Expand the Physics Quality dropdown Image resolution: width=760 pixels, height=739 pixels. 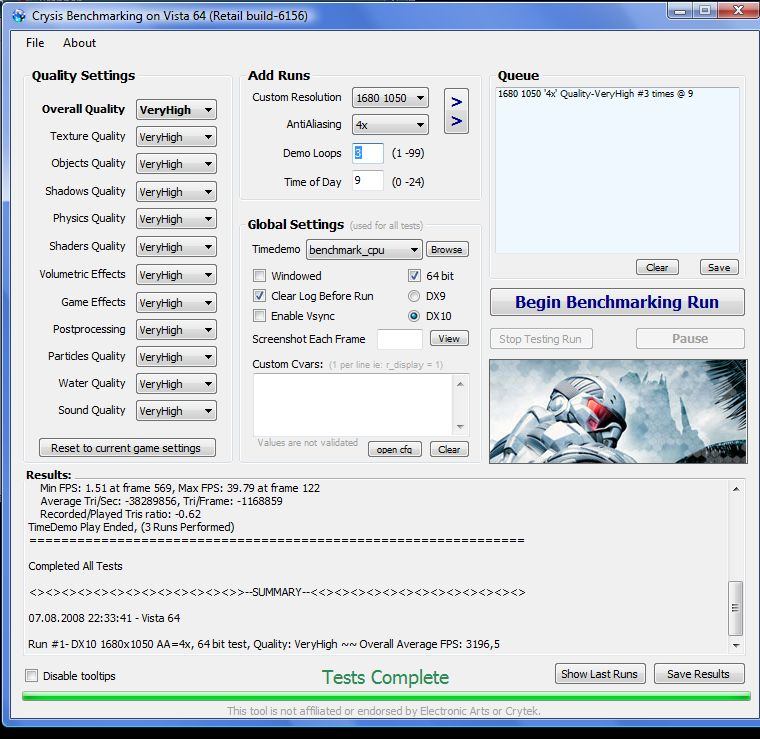176,219
